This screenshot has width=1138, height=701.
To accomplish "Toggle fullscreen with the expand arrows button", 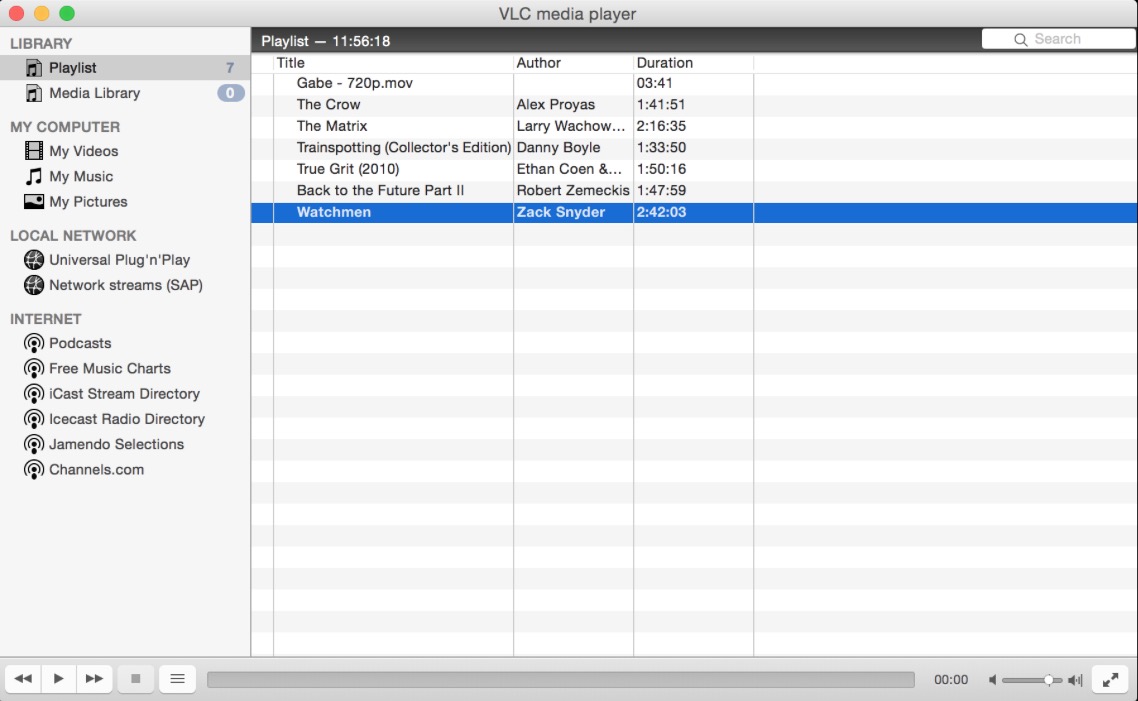I will [1110, 680].
